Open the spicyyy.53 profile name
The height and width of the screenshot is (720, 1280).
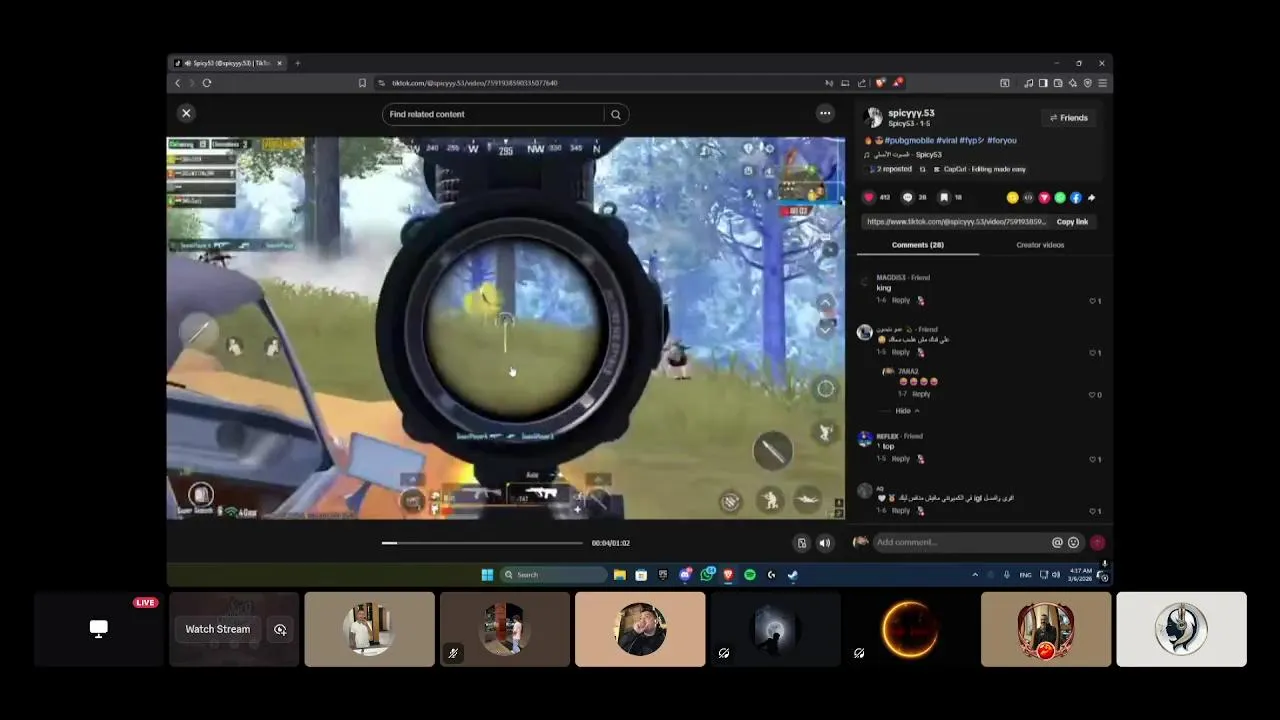click(x=911, y=113)
